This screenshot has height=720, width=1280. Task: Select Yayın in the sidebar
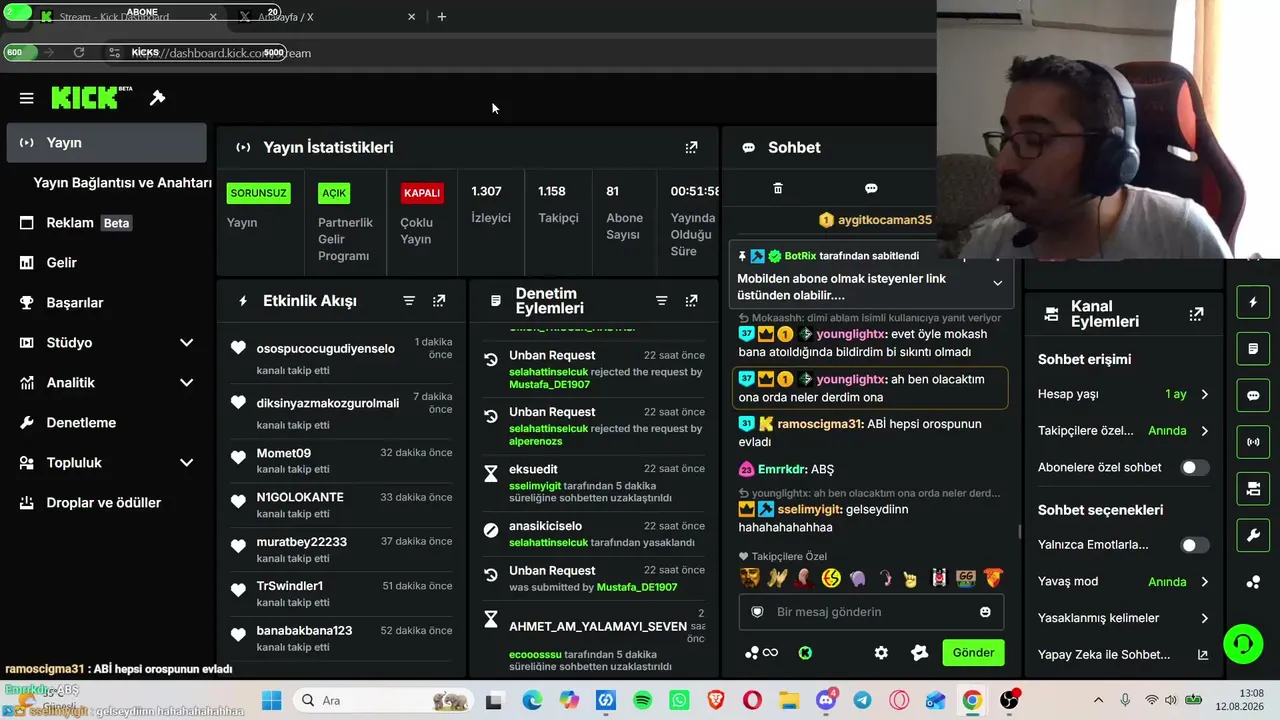[x=106, y=143]
